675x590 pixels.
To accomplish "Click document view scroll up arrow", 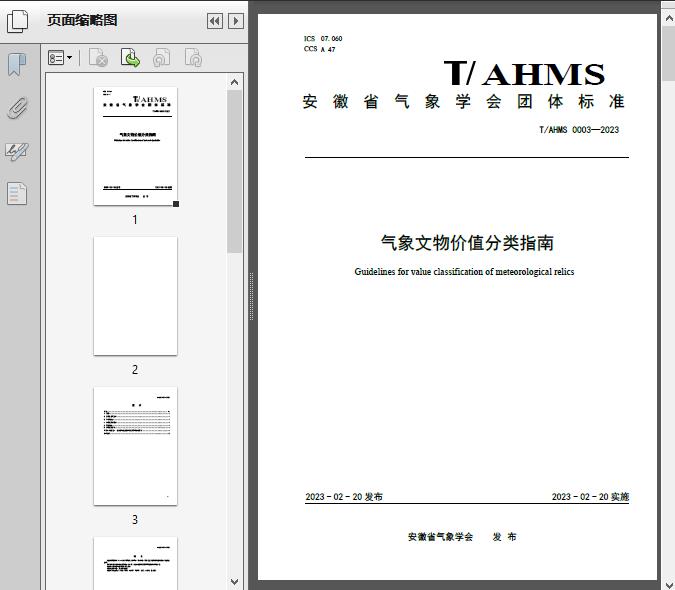I will 669,18.
